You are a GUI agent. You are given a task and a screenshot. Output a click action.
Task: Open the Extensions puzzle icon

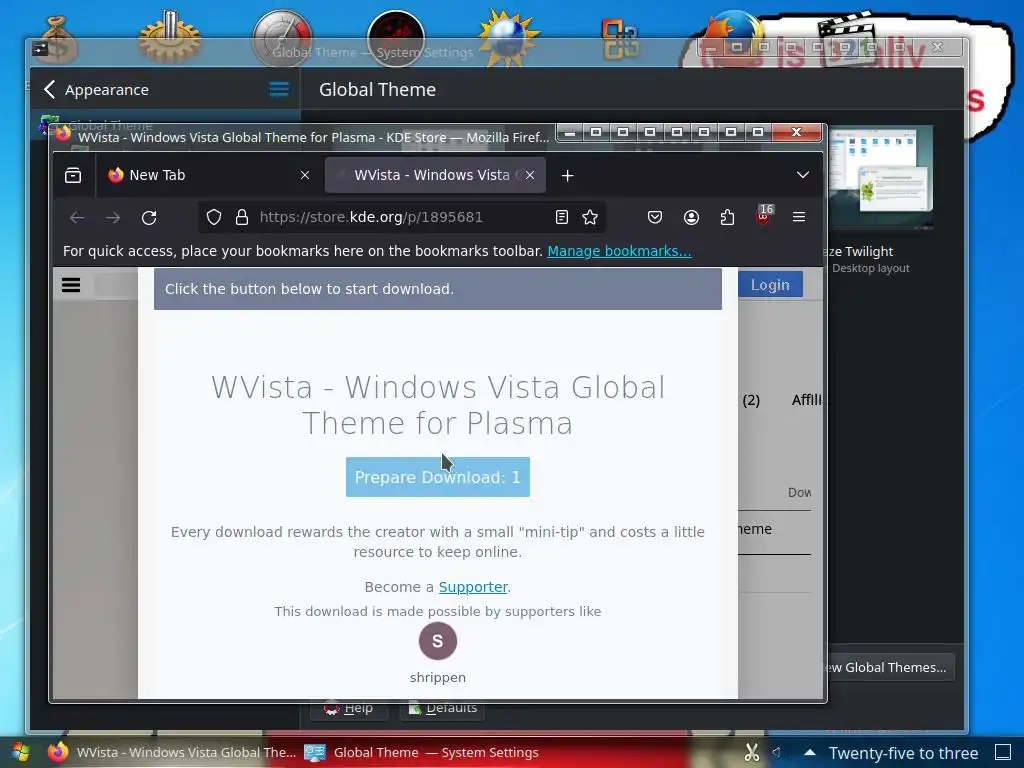(x=727, y=217)
